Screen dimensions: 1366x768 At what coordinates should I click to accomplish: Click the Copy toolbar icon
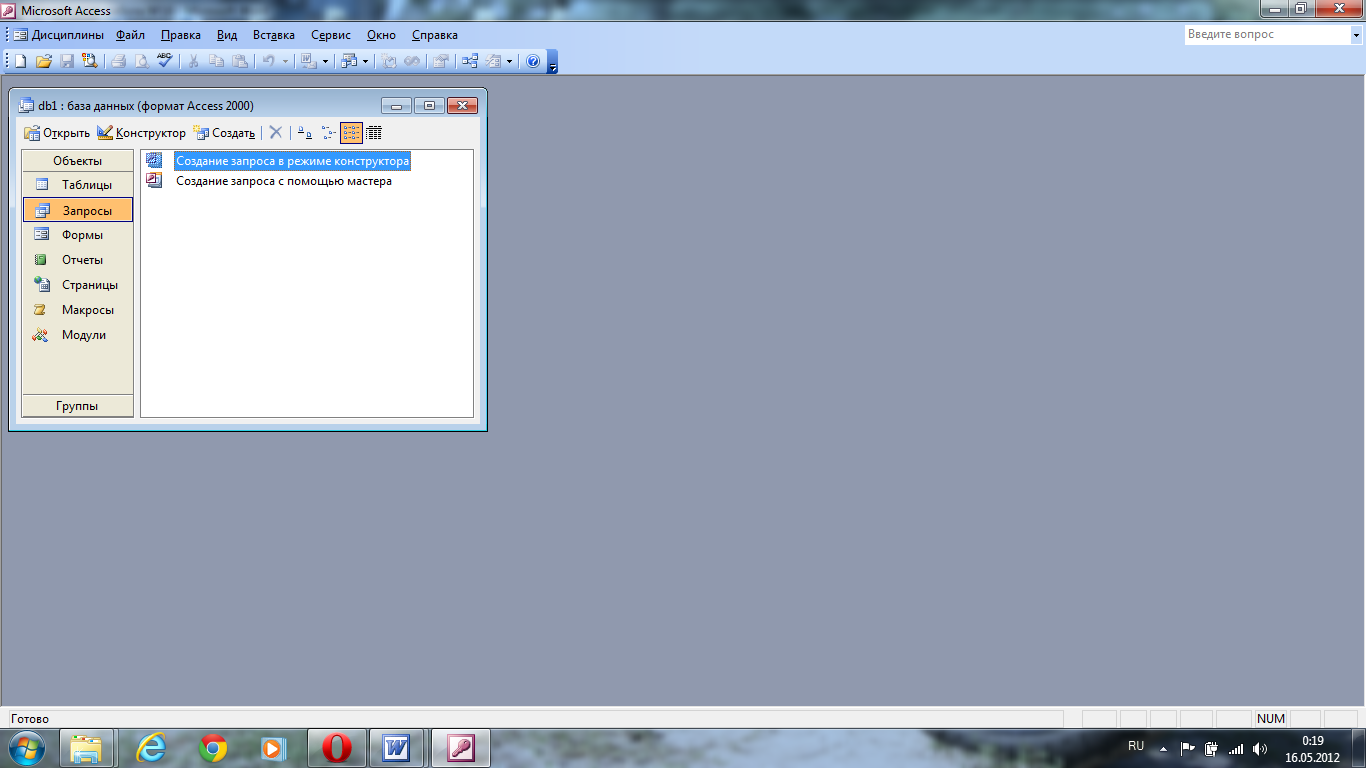tap(216, 61)
